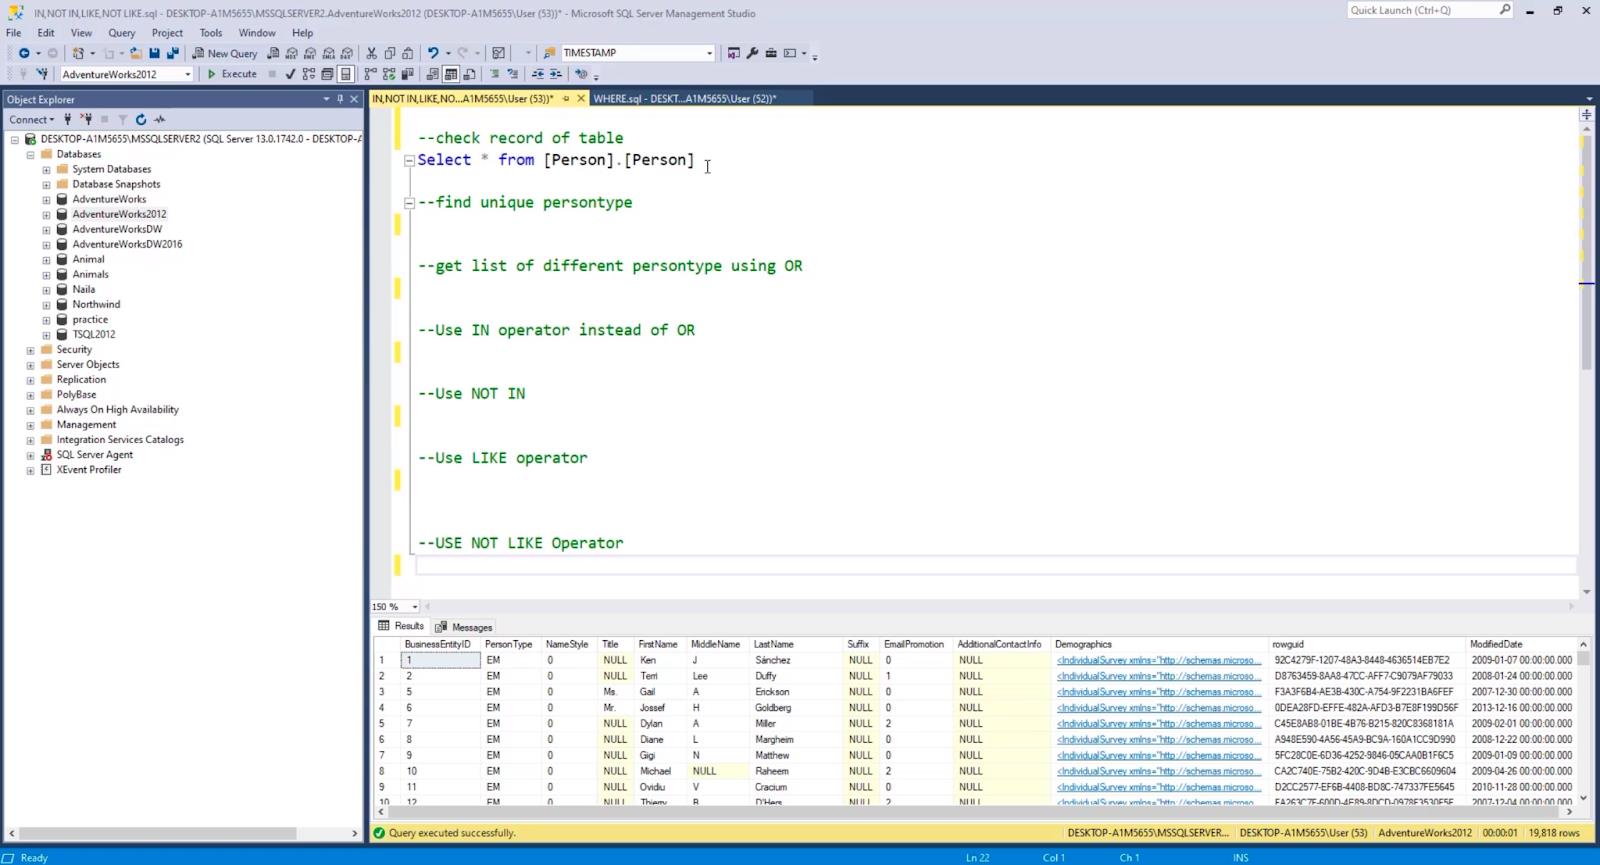
Task: Open the Connect dropdown in Object Explorer
Action: tap(32, 119)
